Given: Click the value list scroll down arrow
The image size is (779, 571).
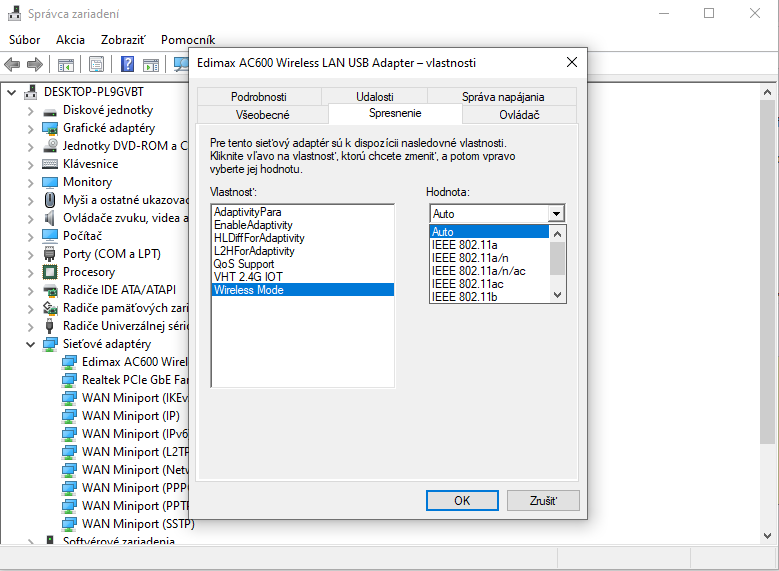Looking at the screenshot, I should point(557,295).
